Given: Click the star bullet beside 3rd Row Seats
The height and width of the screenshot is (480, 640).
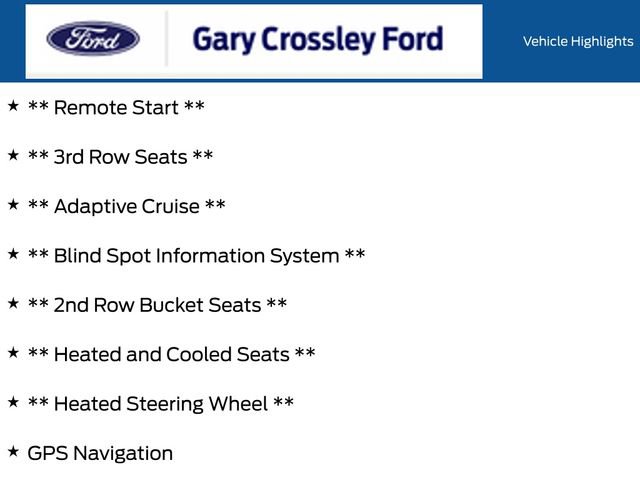Looking at the screenshot, I should pos(13,155).
